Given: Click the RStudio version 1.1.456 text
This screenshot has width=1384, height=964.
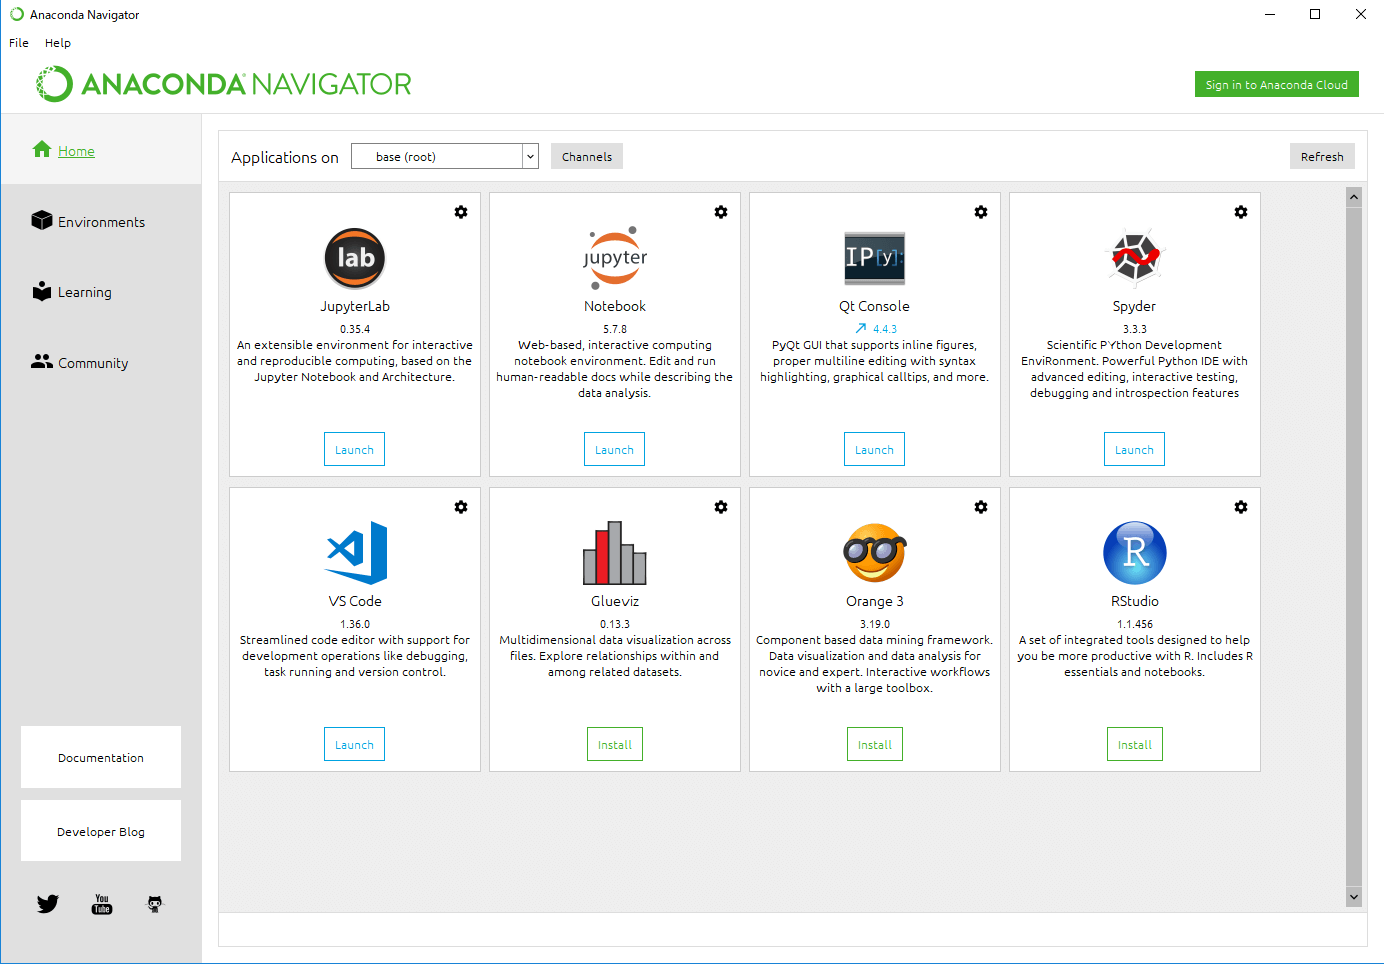Looking at the screenshot, I should click(x=1135, y=624).
